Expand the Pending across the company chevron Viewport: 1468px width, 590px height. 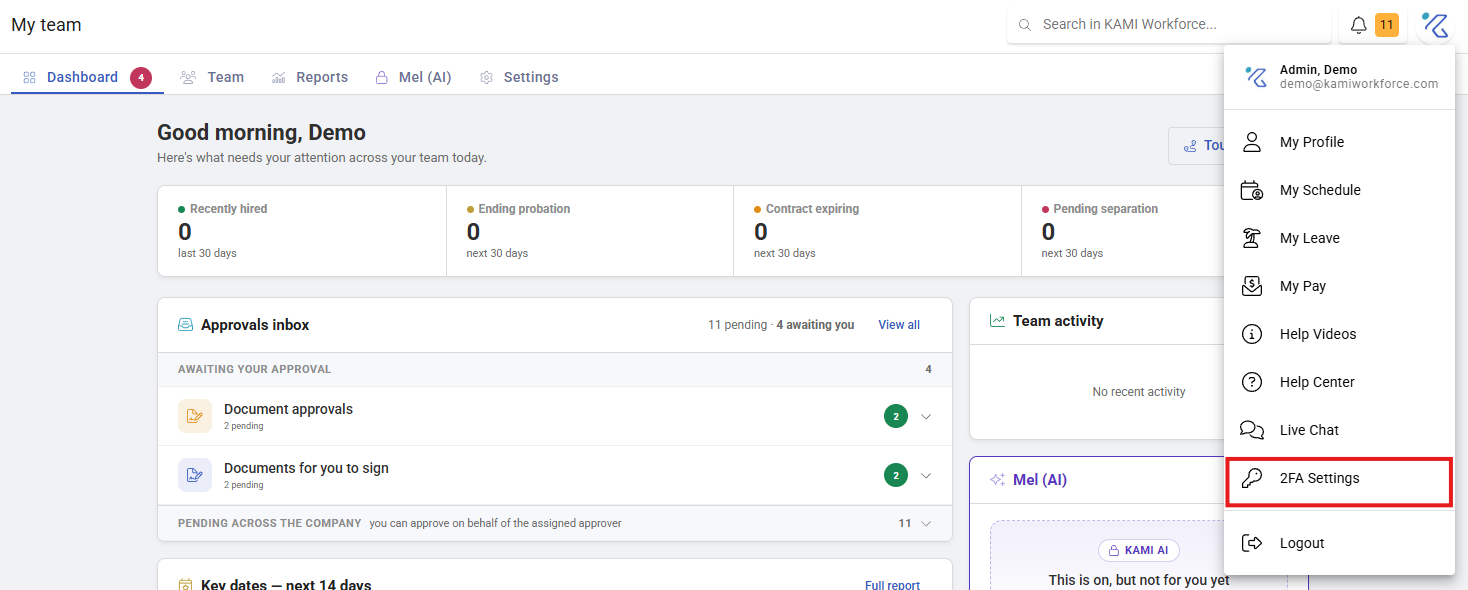click(926, 523)
